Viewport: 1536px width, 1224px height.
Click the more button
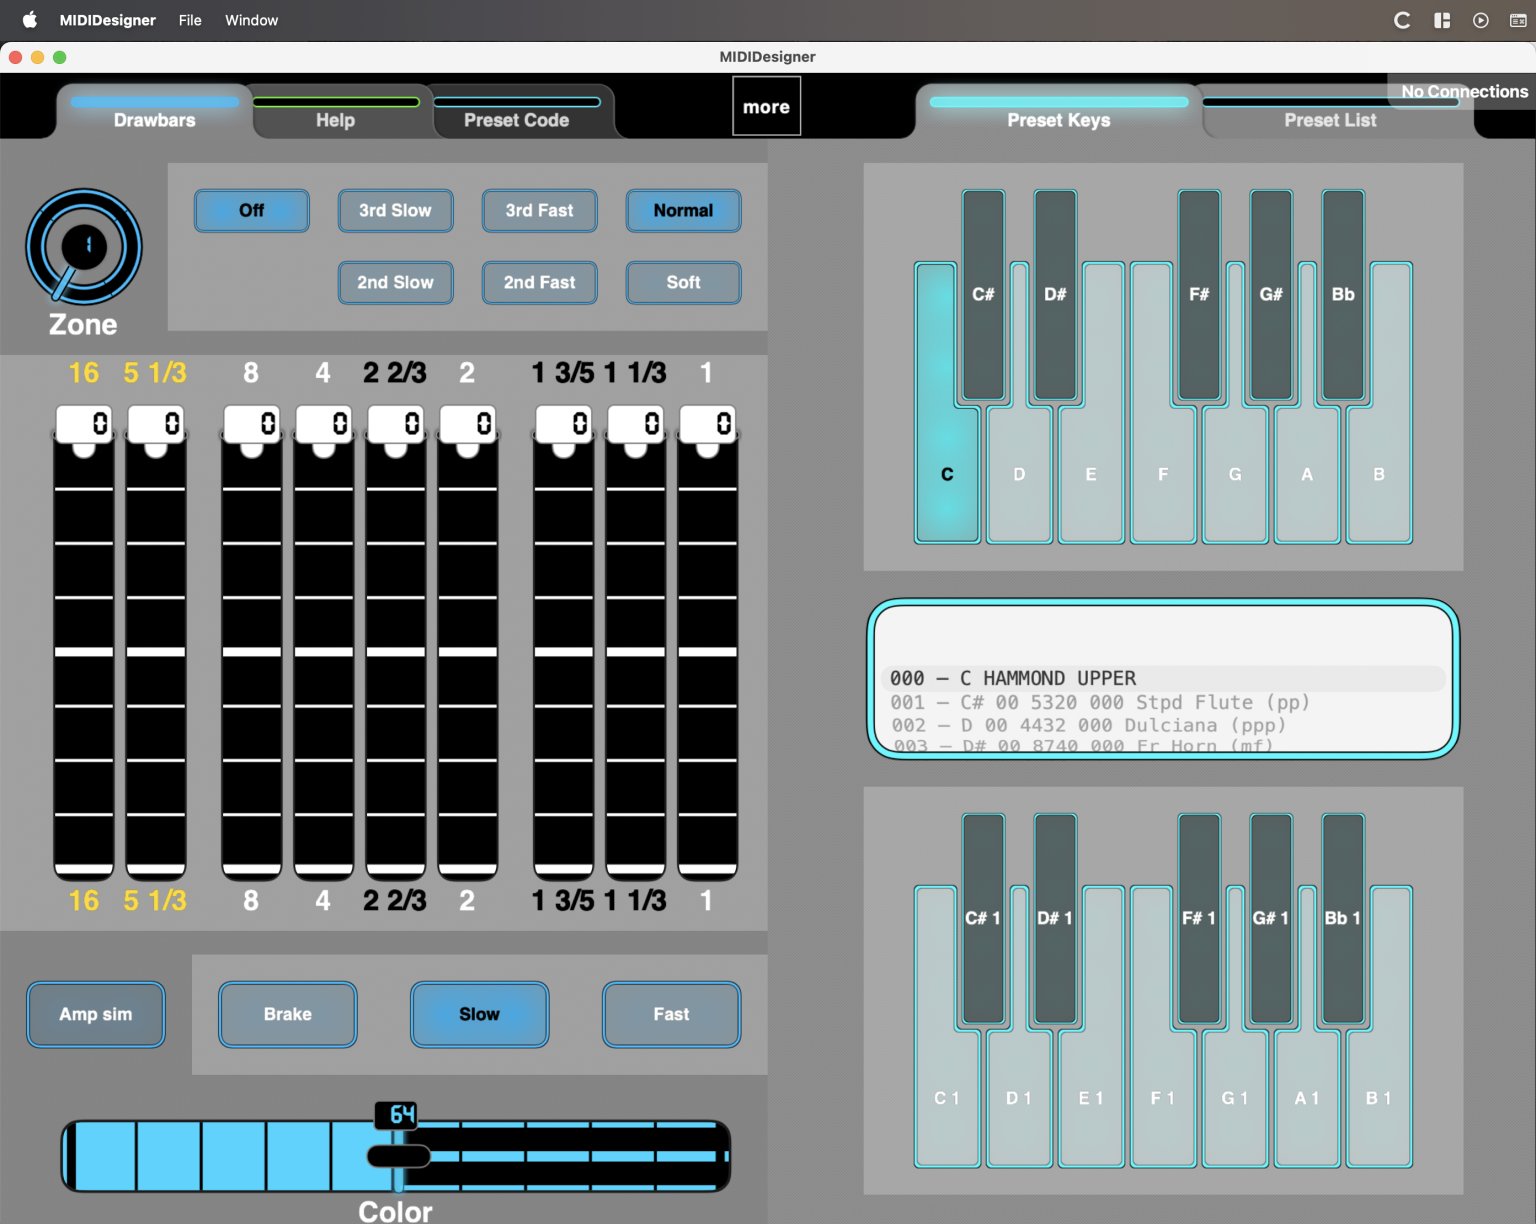click(767, 107)
